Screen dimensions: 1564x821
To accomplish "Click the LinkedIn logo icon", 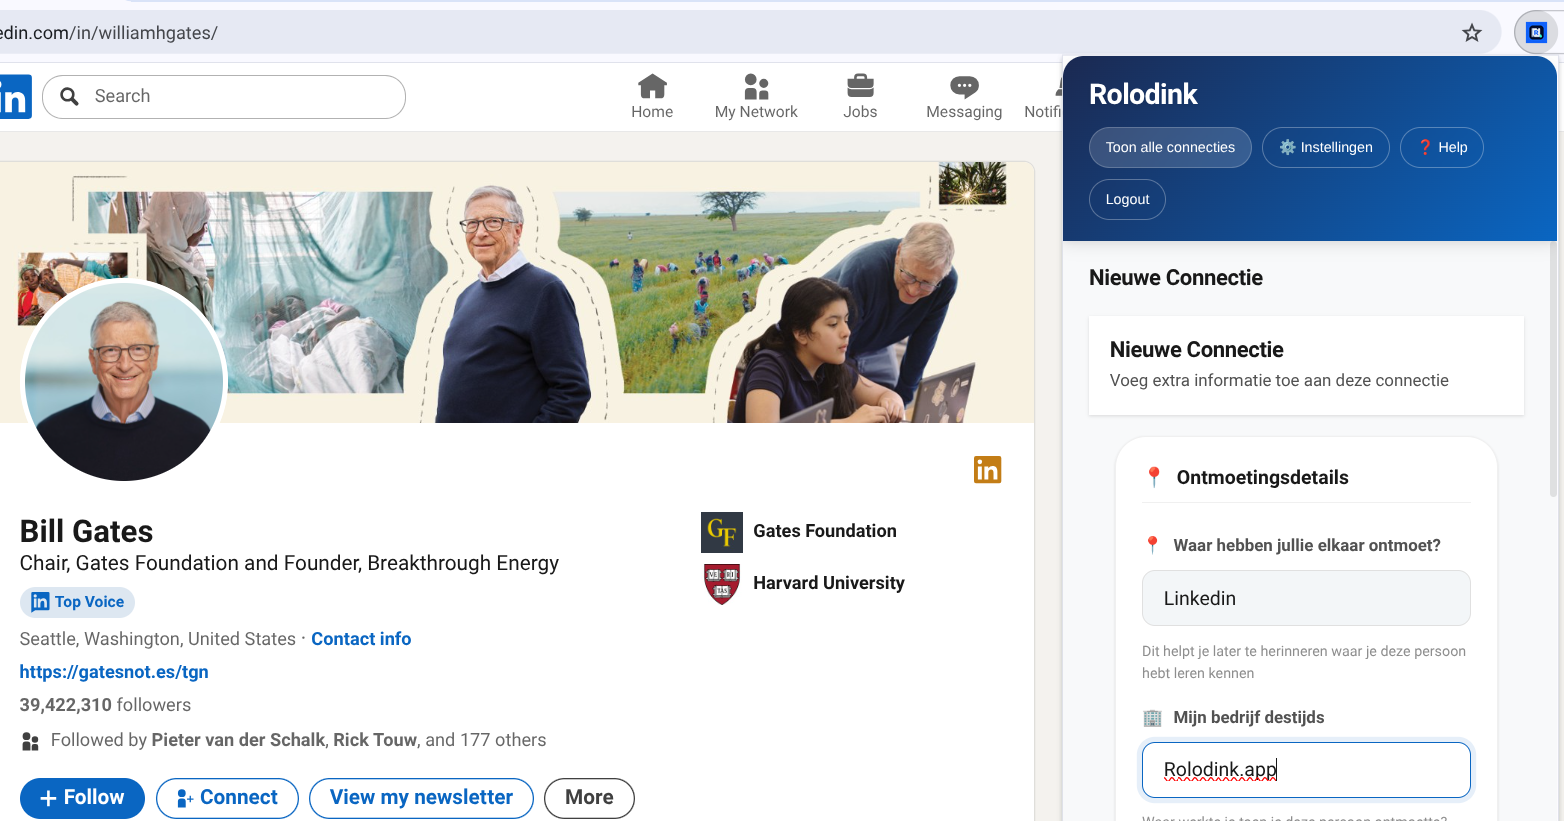I will [x=15, y=97].
